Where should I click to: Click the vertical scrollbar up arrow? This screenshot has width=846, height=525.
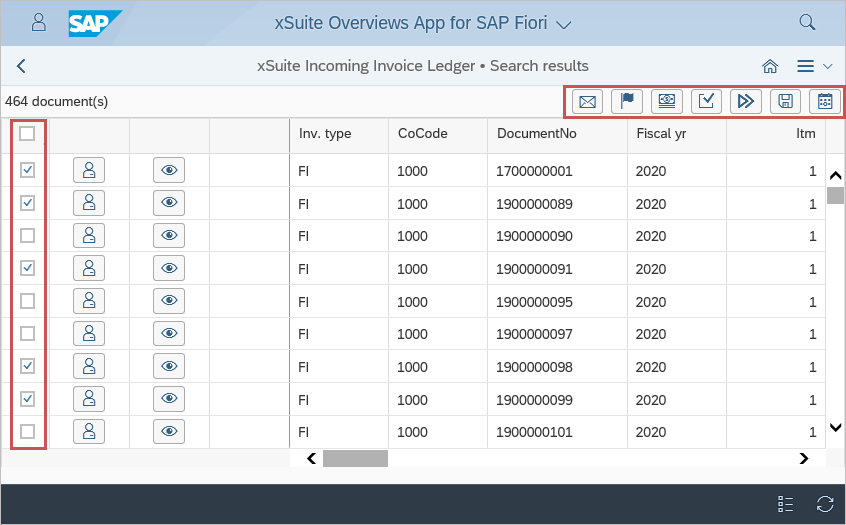point(835,175)
